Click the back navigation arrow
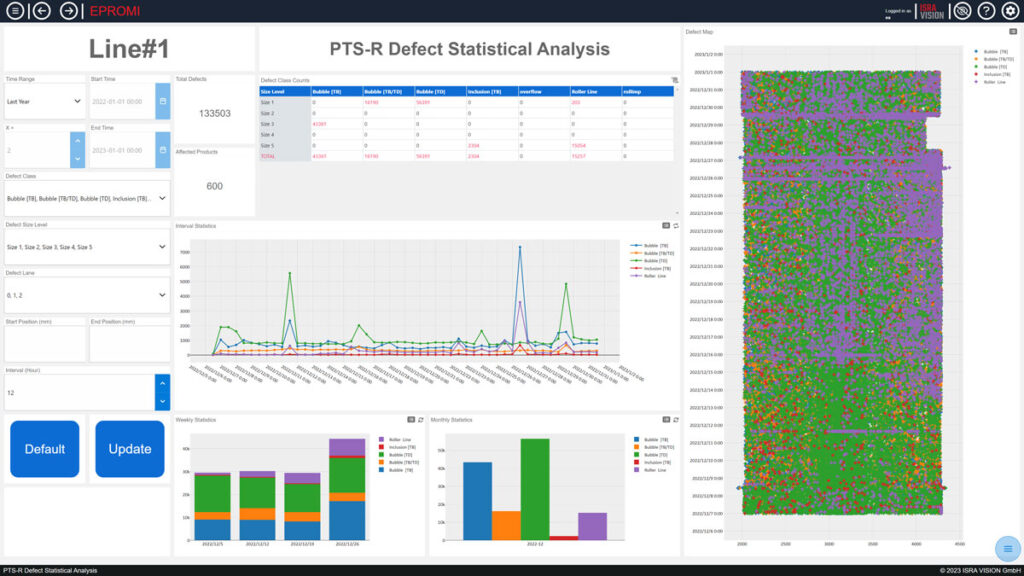 pos(42,11)
